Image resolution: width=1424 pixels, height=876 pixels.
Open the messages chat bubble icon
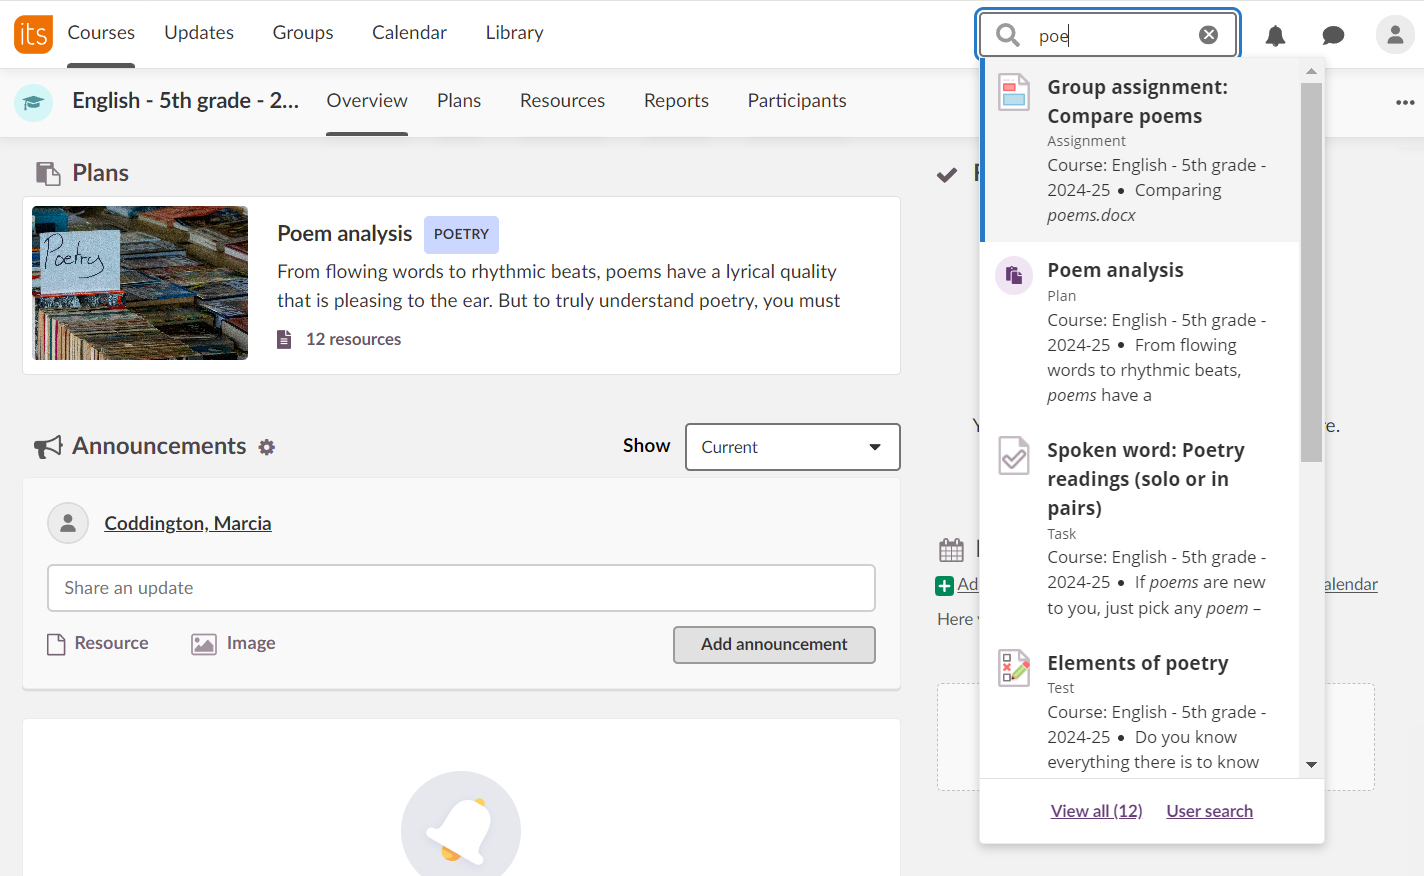click(1333, 36)
